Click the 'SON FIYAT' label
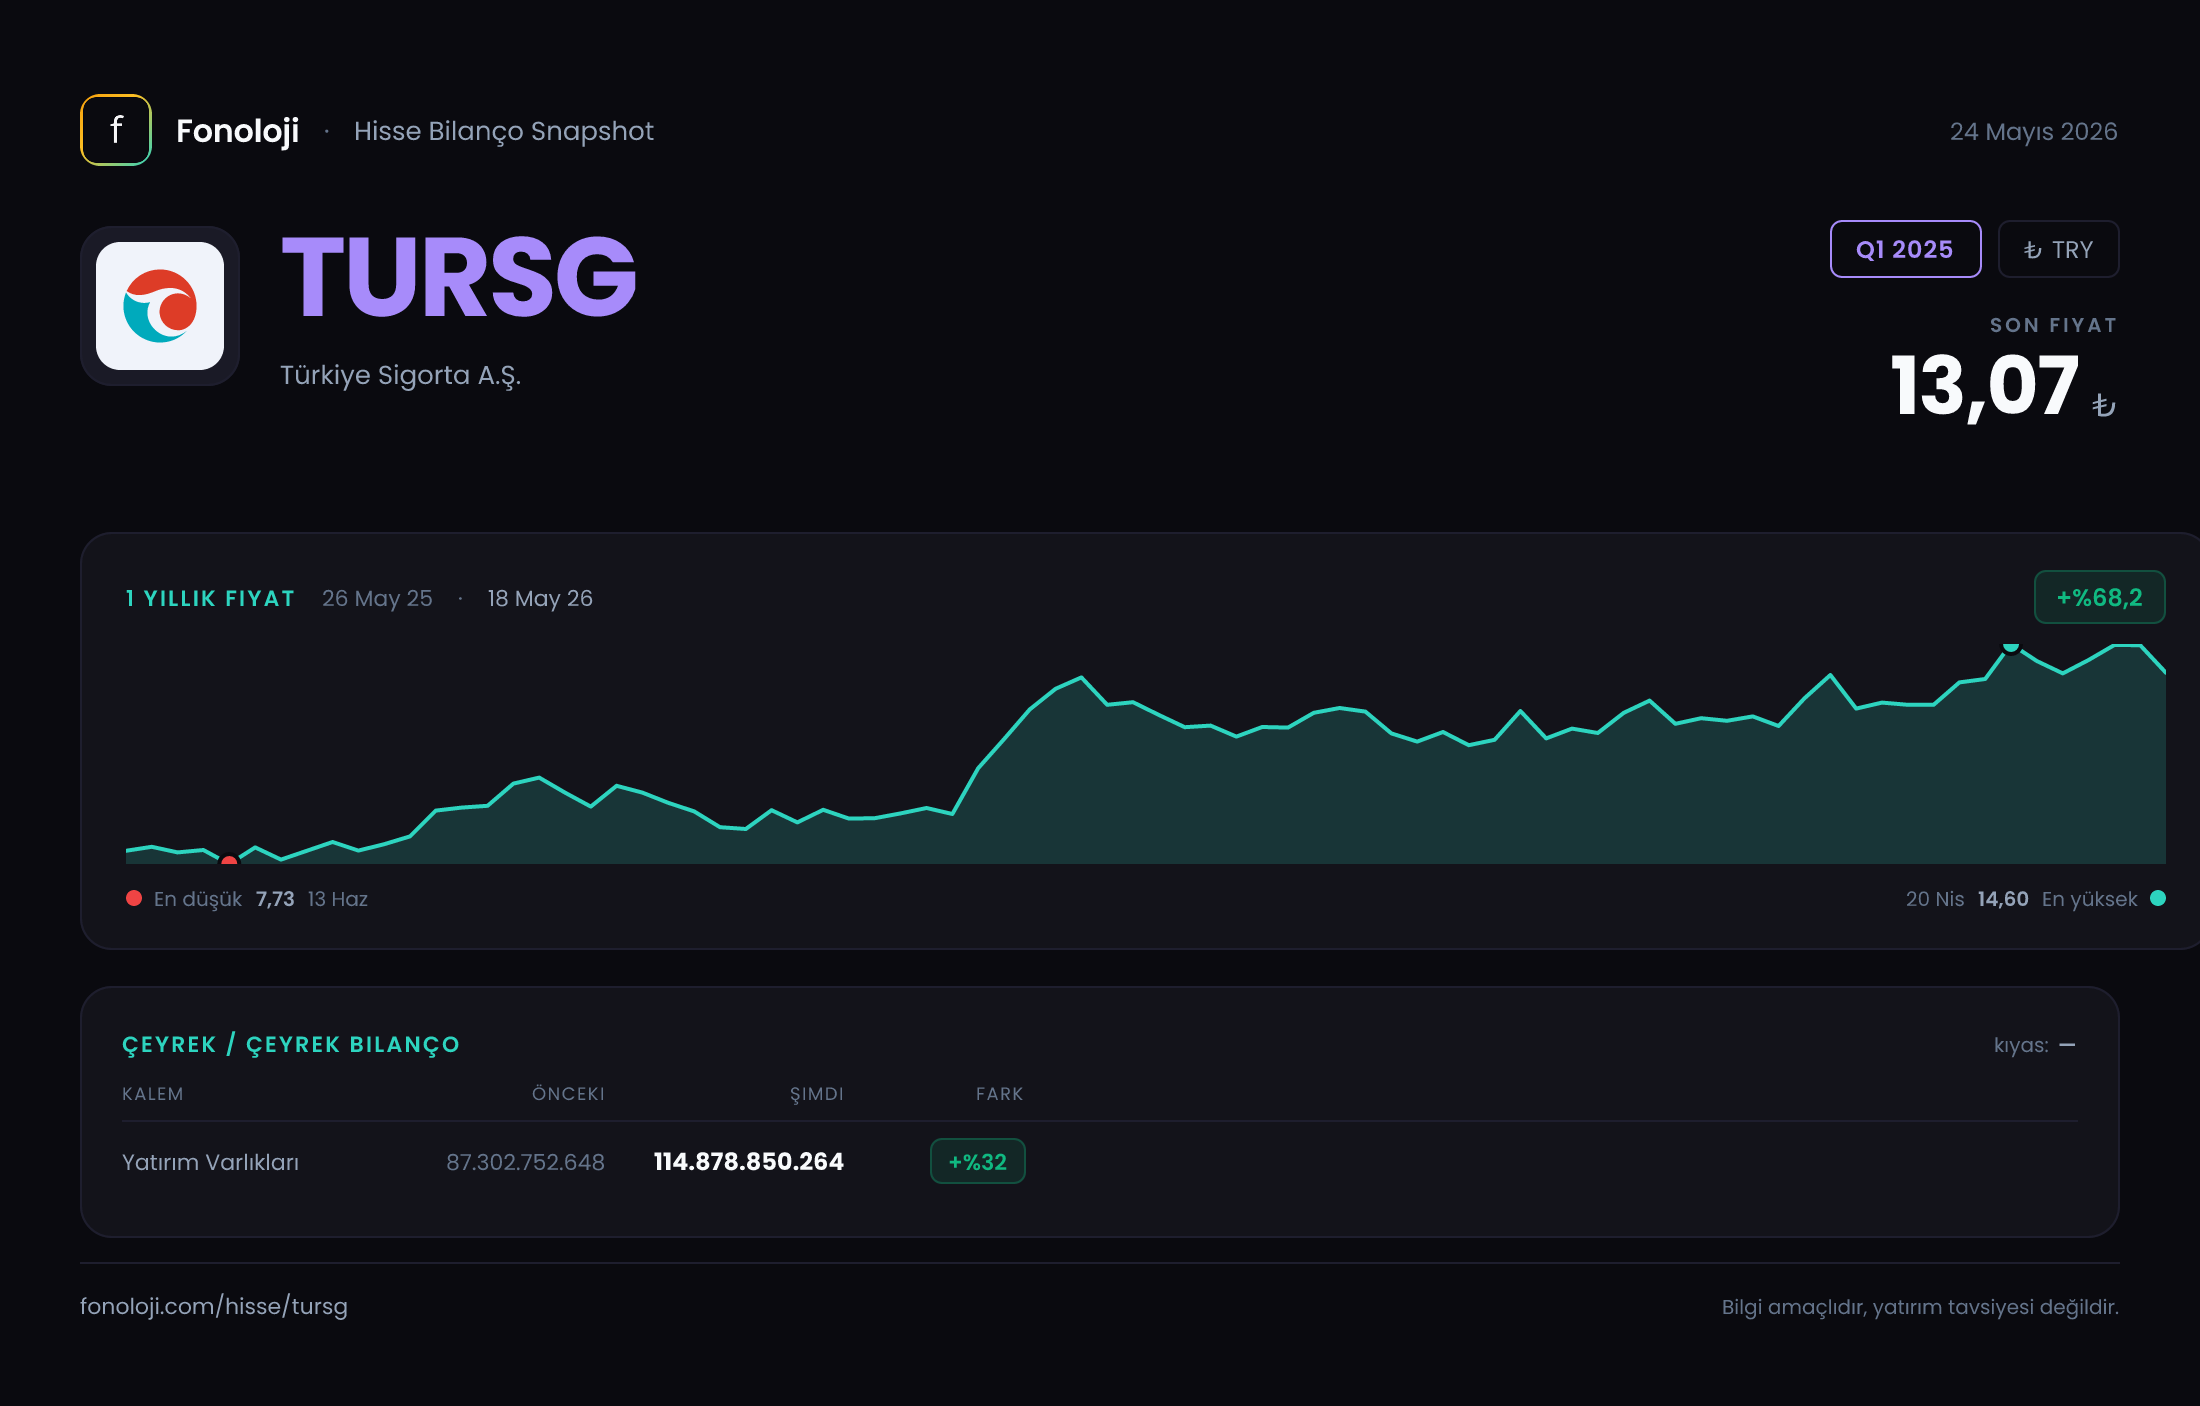Image resolution: width=2200 pixels, height=1406 pixels. click(x=2053, y=325)
